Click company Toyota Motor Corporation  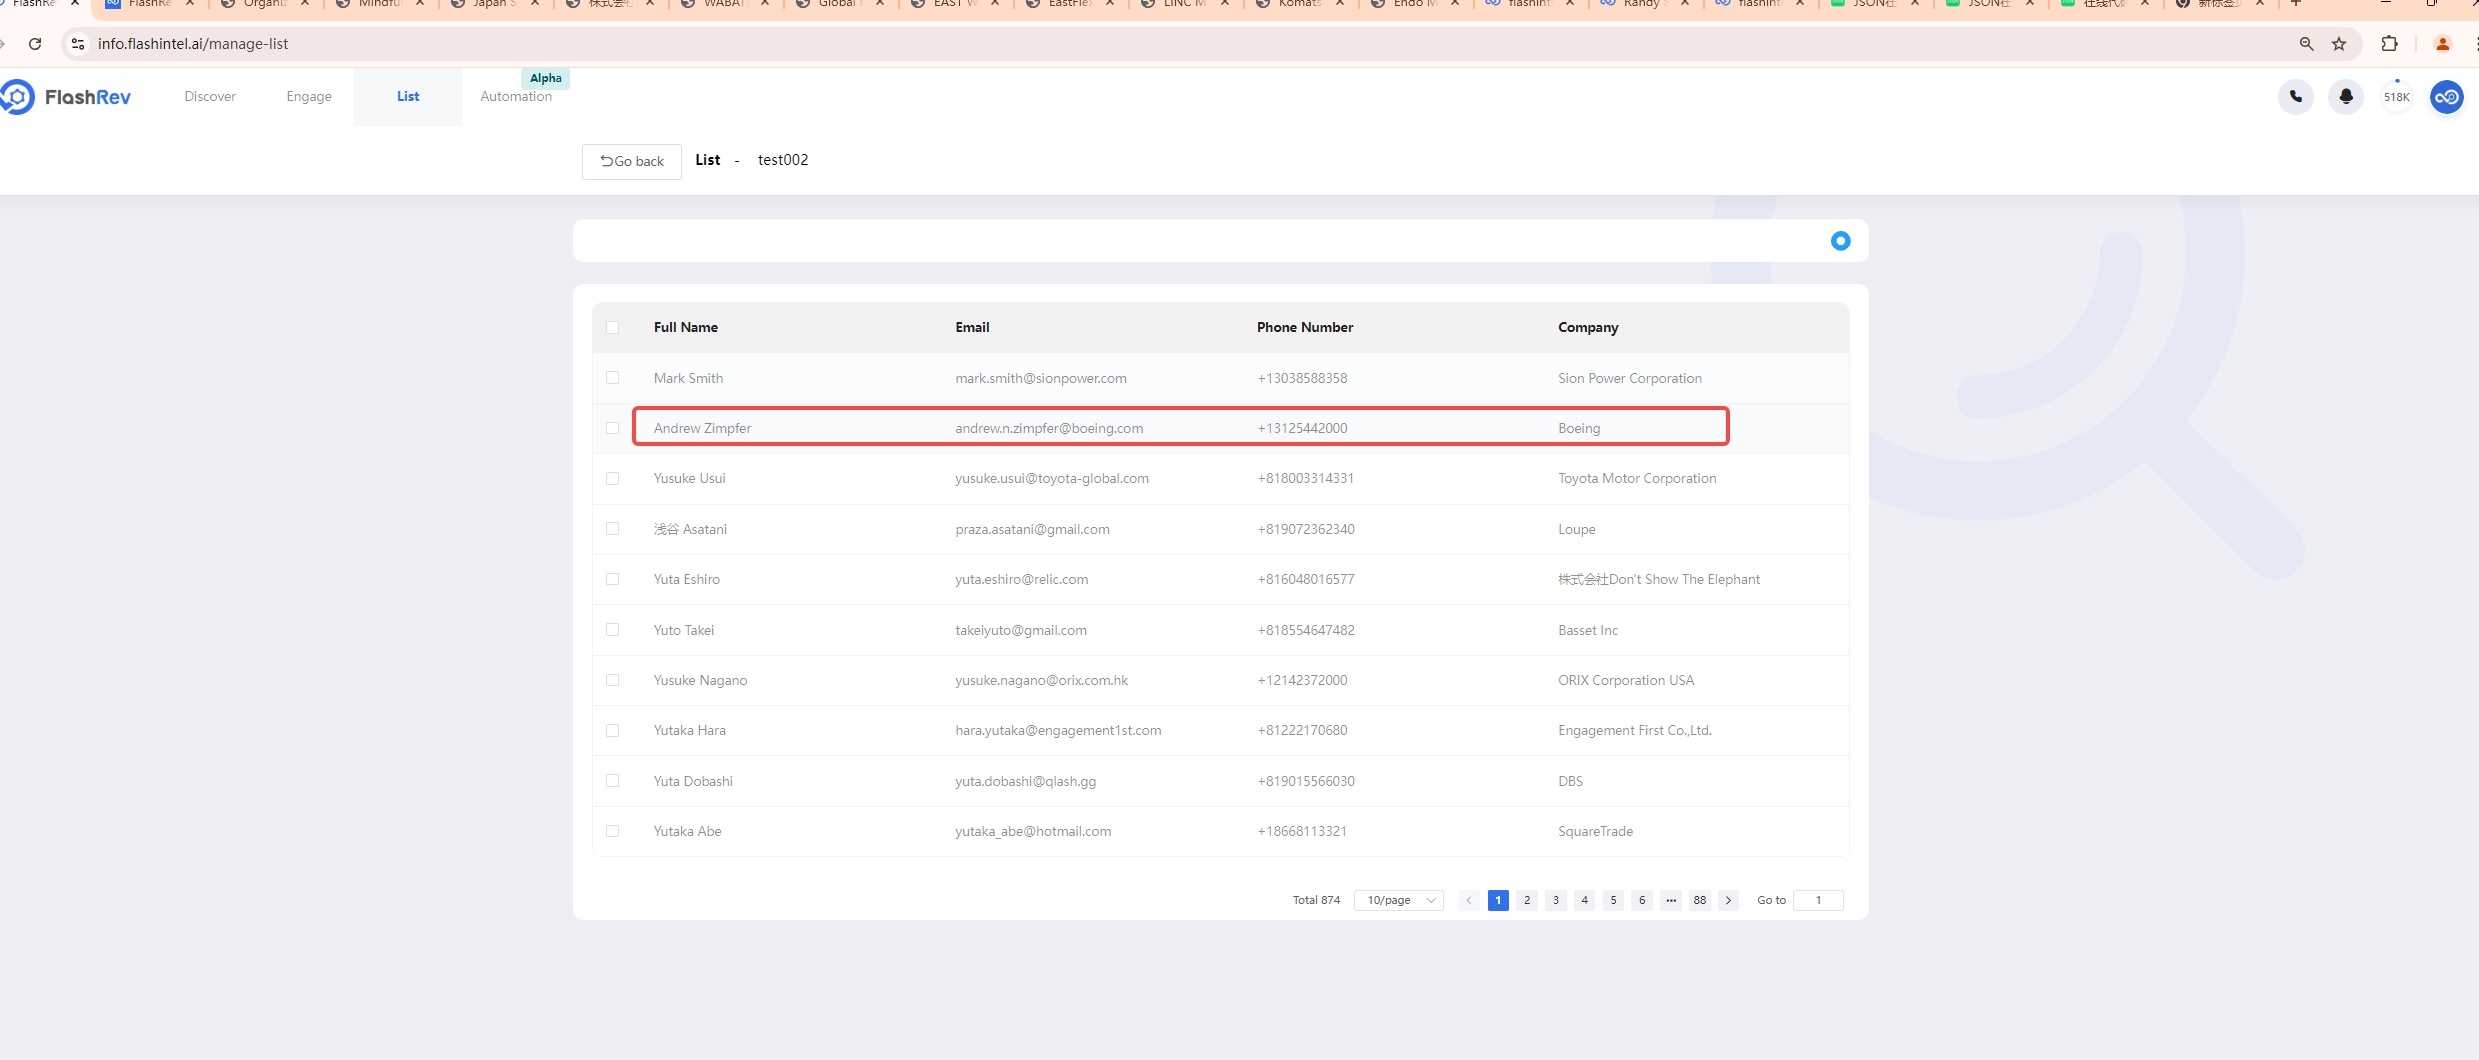click(x=1637, y=479)
